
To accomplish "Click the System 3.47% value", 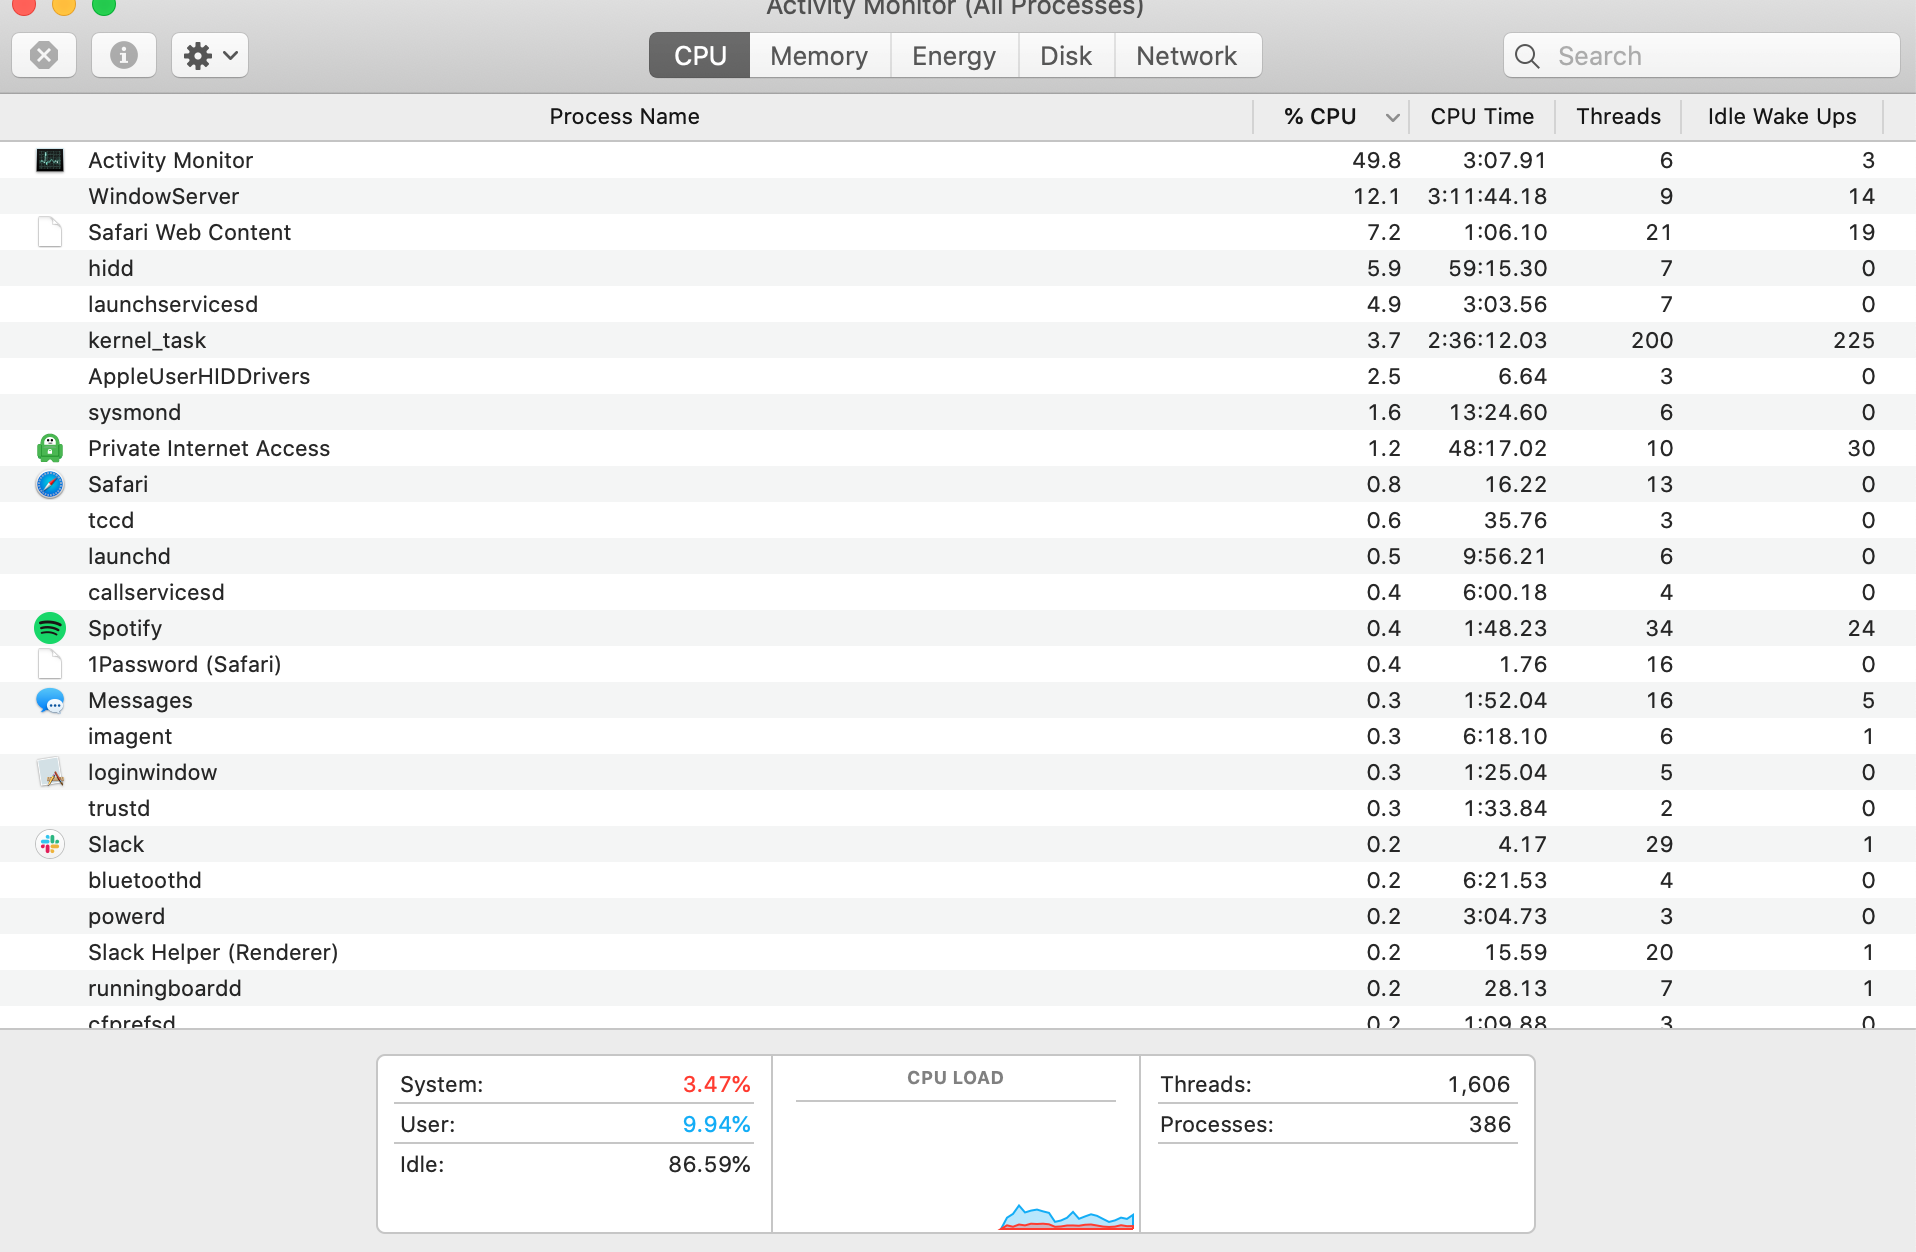I will [716, 1084].
